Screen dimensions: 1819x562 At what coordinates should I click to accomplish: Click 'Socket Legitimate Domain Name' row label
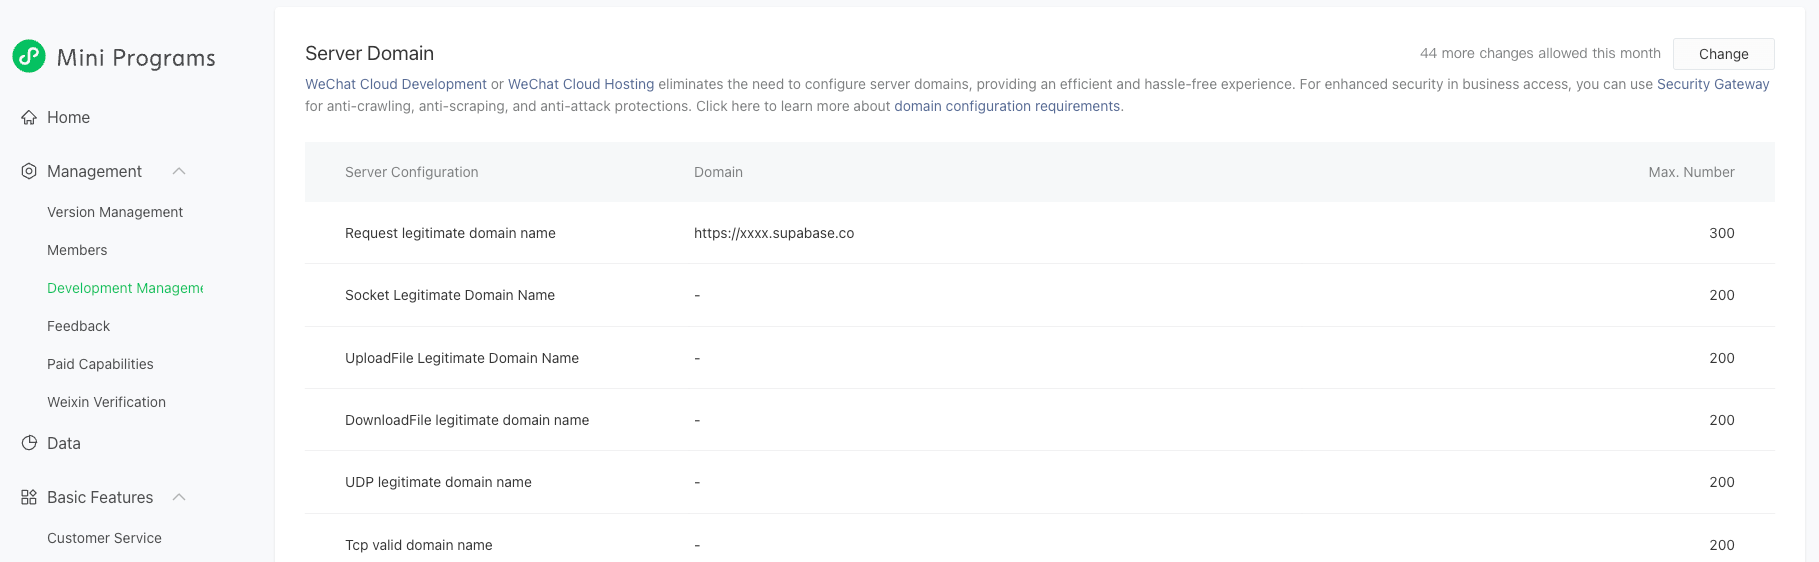click(450, 295)
